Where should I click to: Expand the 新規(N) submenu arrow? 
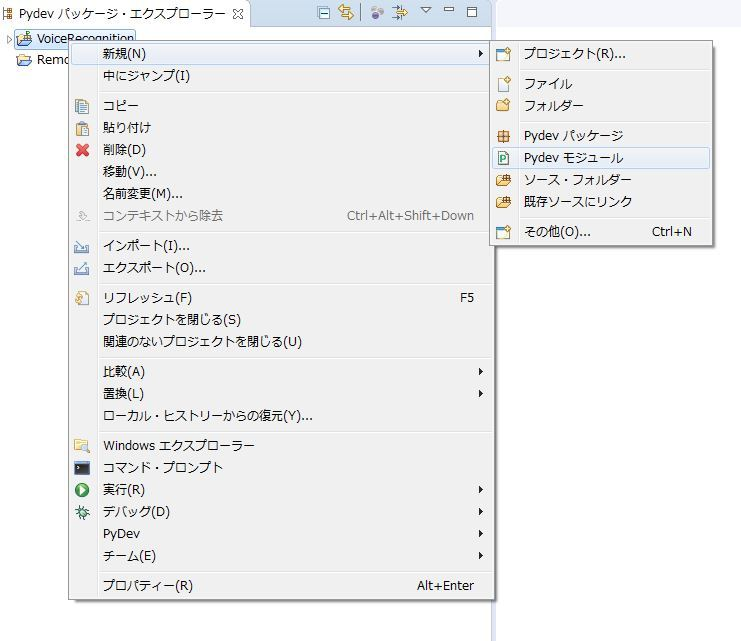[481, 53]
